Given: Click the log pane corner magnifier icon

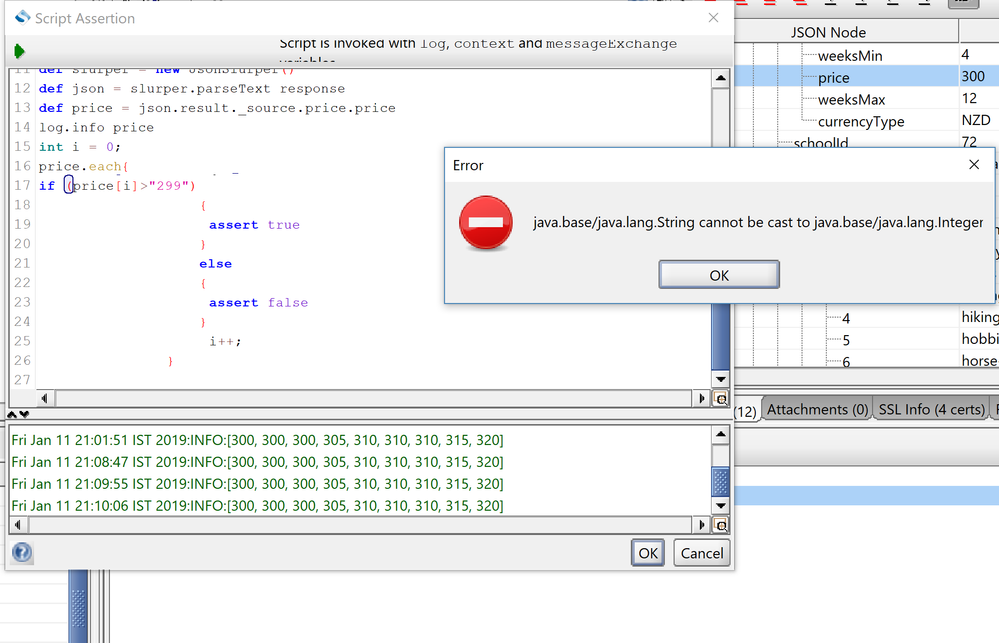Looking at the screenshot, I should click(x=719, y=525).
